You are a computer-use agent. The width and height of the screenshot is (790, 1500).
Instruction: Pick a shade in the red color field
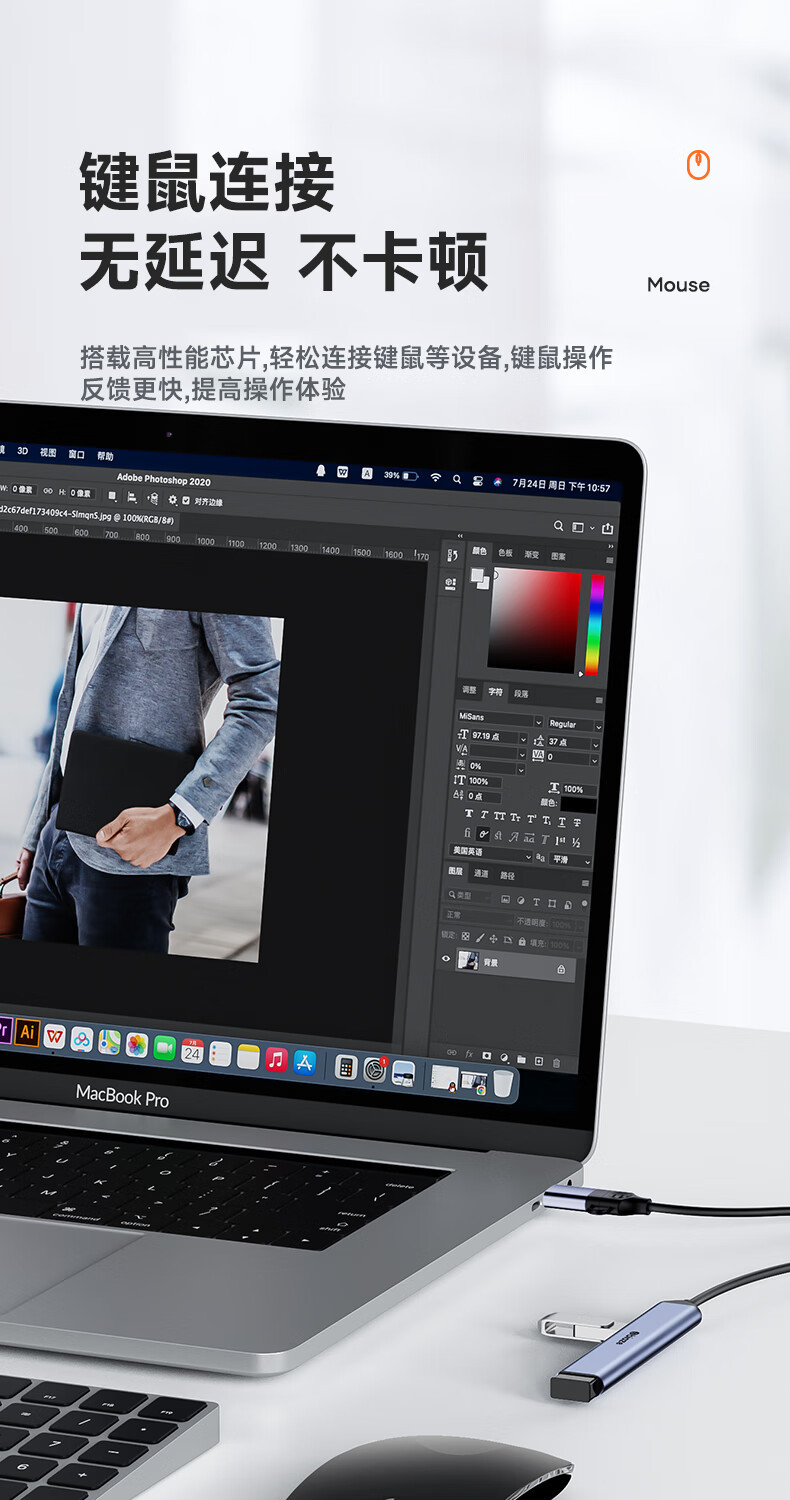click(534, 620)
